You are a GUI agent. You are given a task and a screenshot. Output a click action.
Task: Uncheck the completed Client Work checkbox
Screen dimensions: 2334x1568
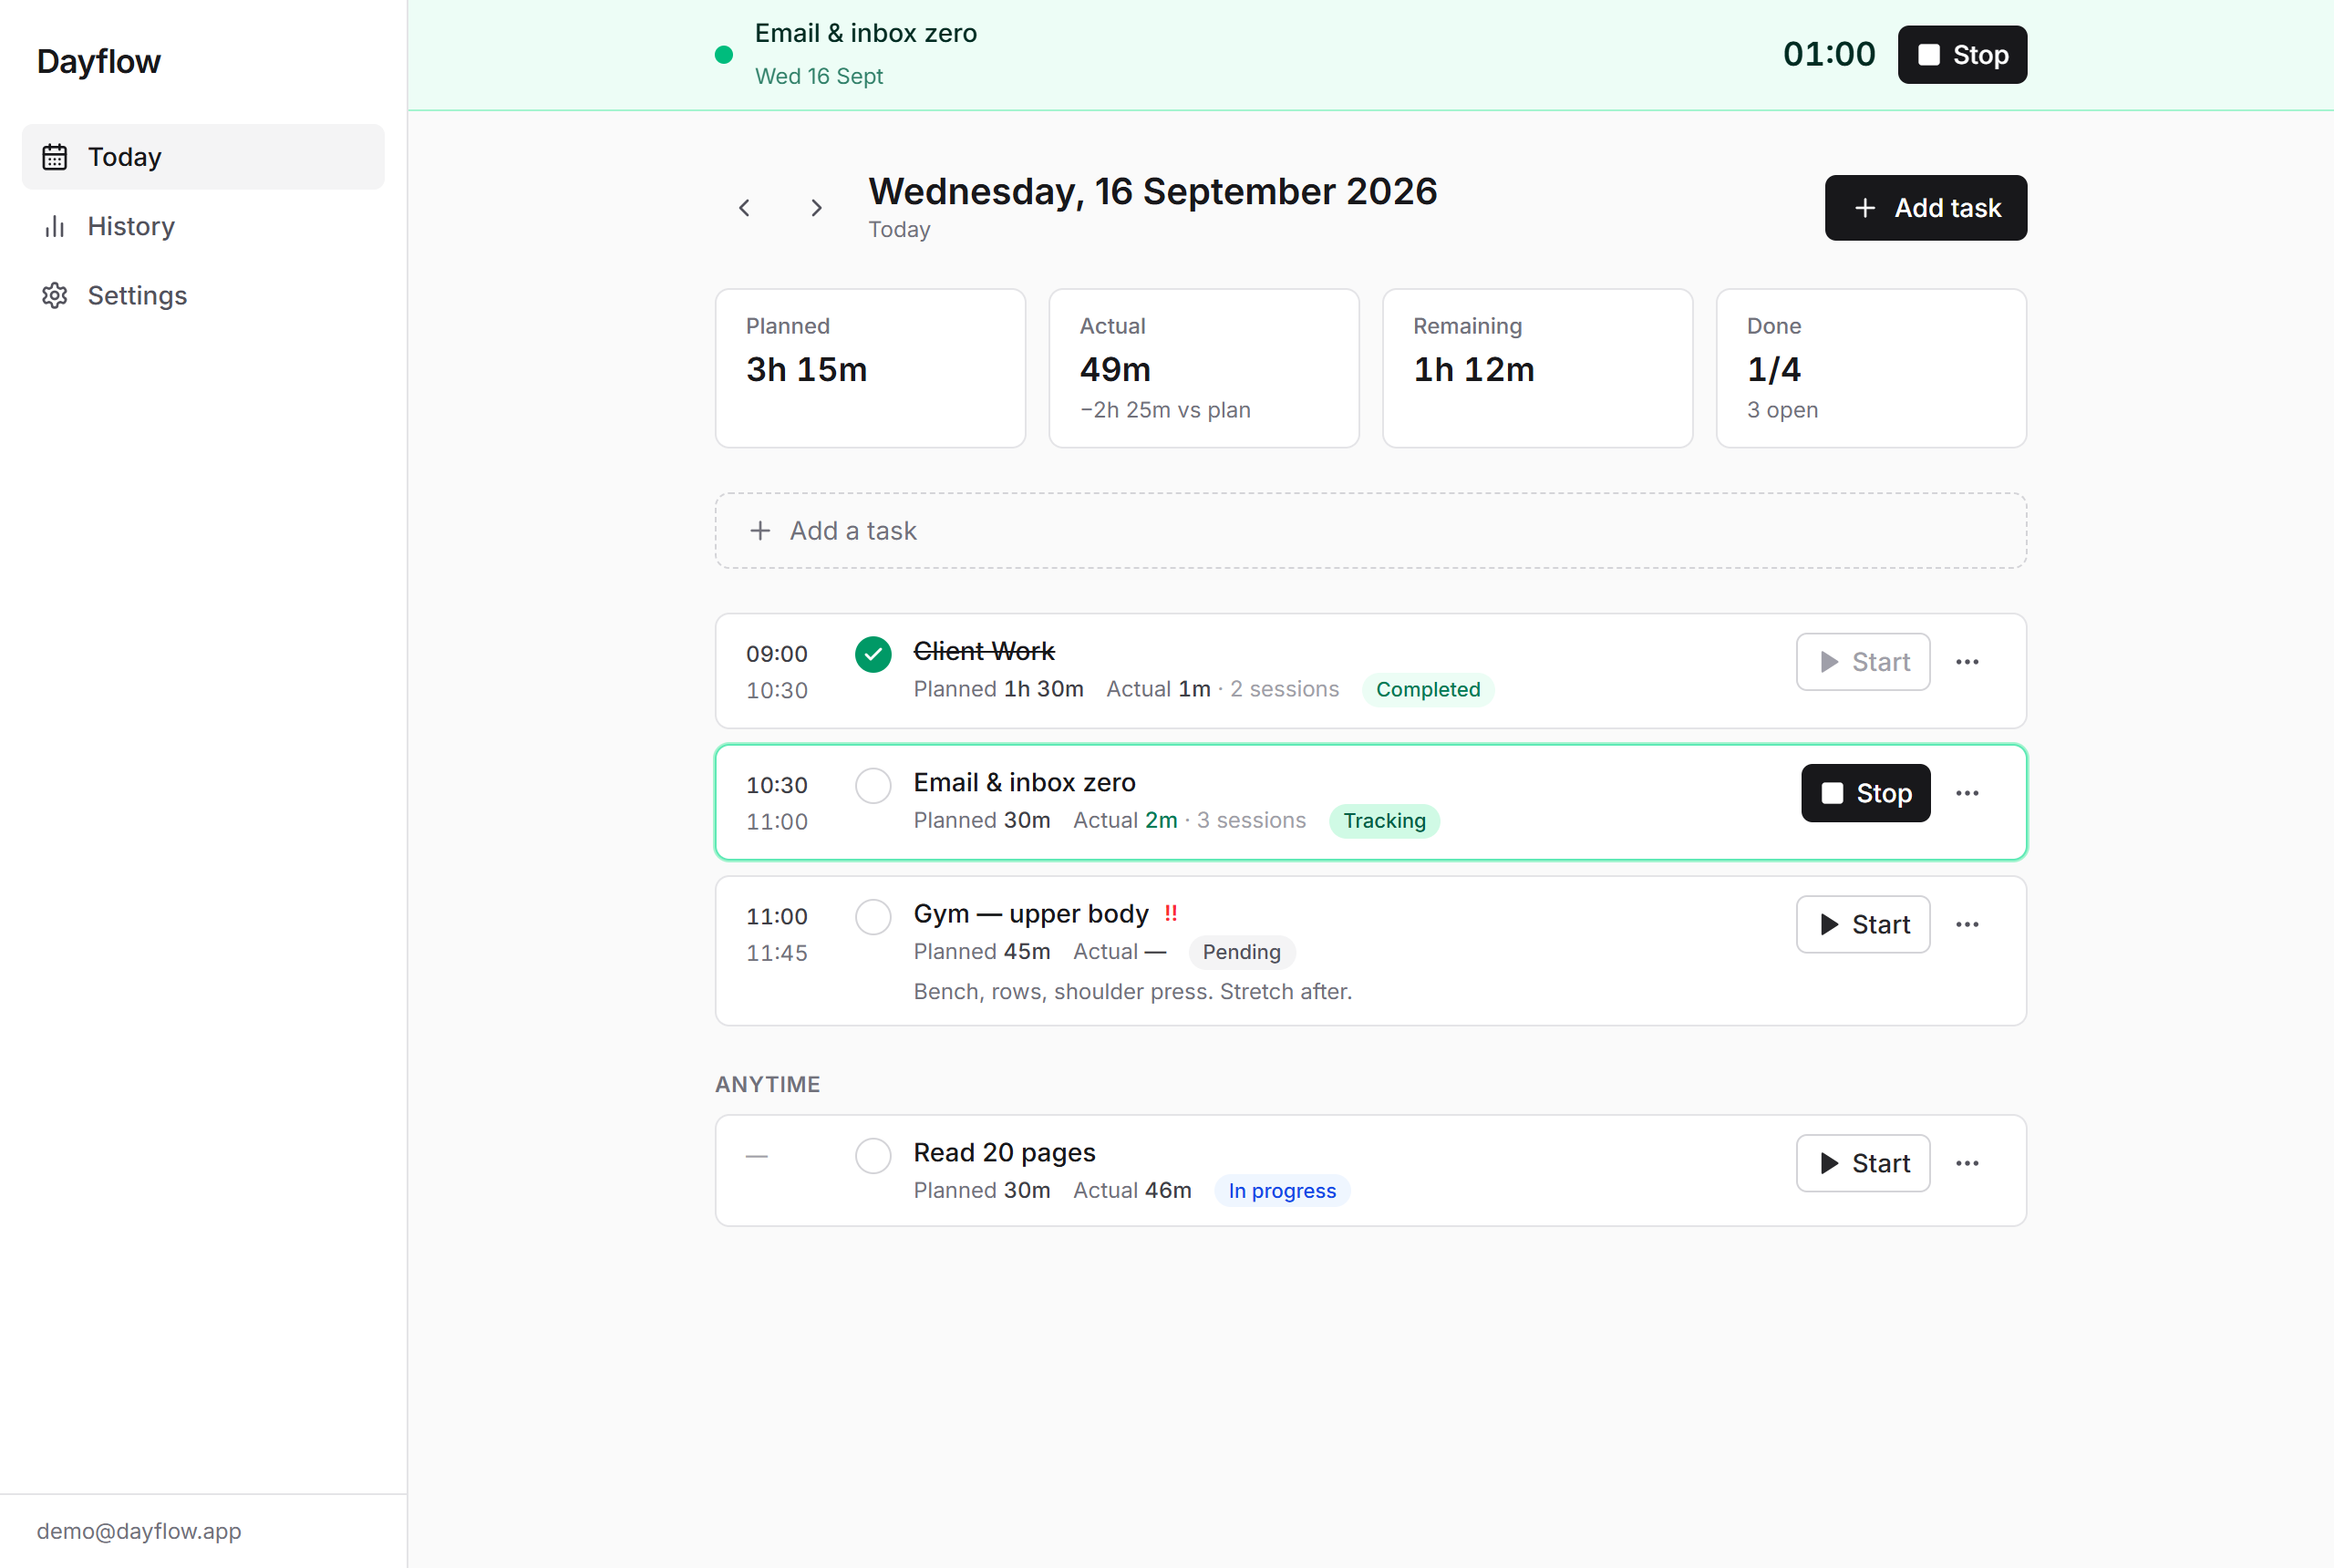pos(873,655)
